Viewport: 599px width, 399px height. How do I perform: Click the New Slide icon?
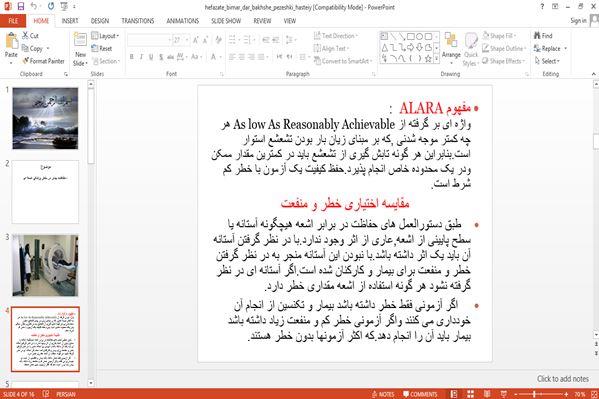[80, 40]
